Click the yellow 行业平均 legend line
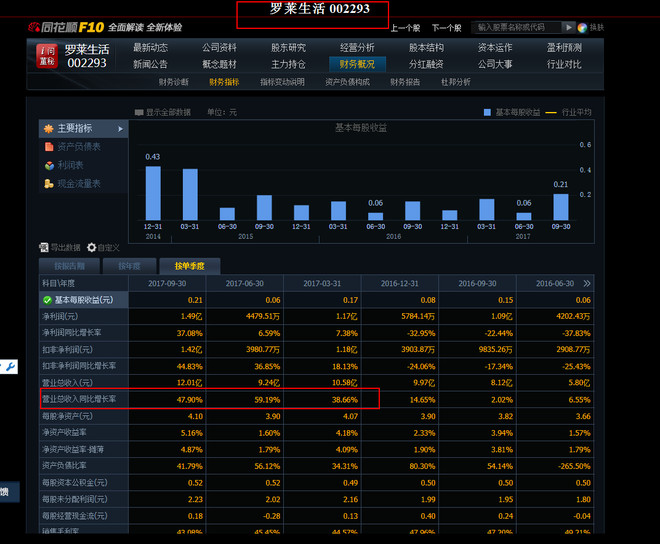Screen dimensions: 660x544 tap(551, 112)
